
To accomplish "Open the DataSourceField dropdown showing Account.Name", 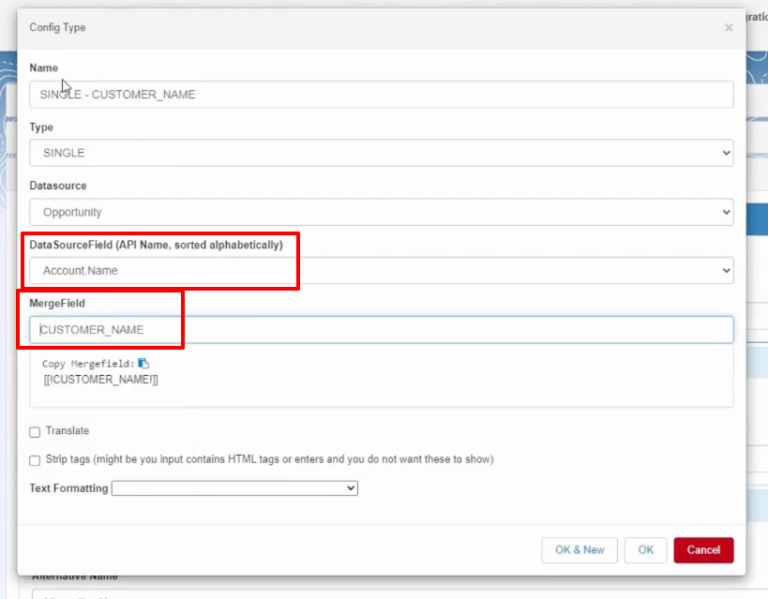I will (x=381, y=270).
